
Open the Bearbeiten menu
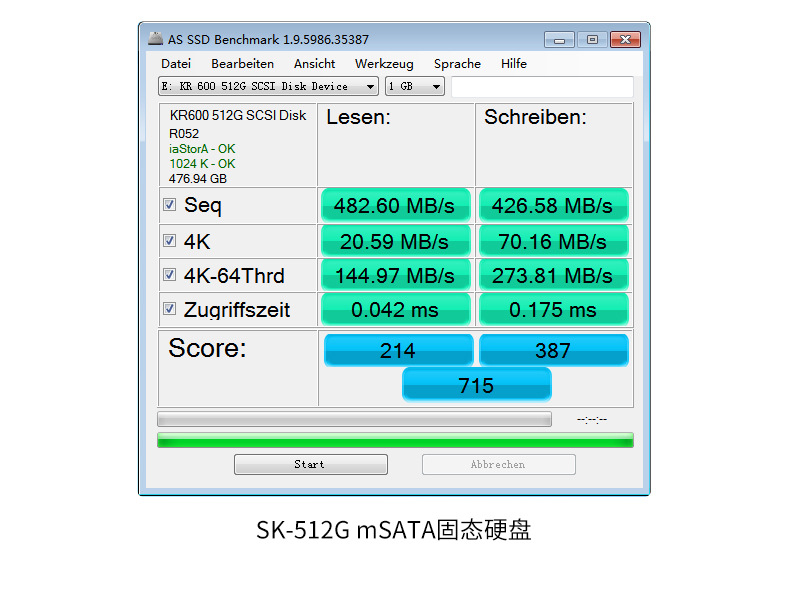(x=242, y=64)
